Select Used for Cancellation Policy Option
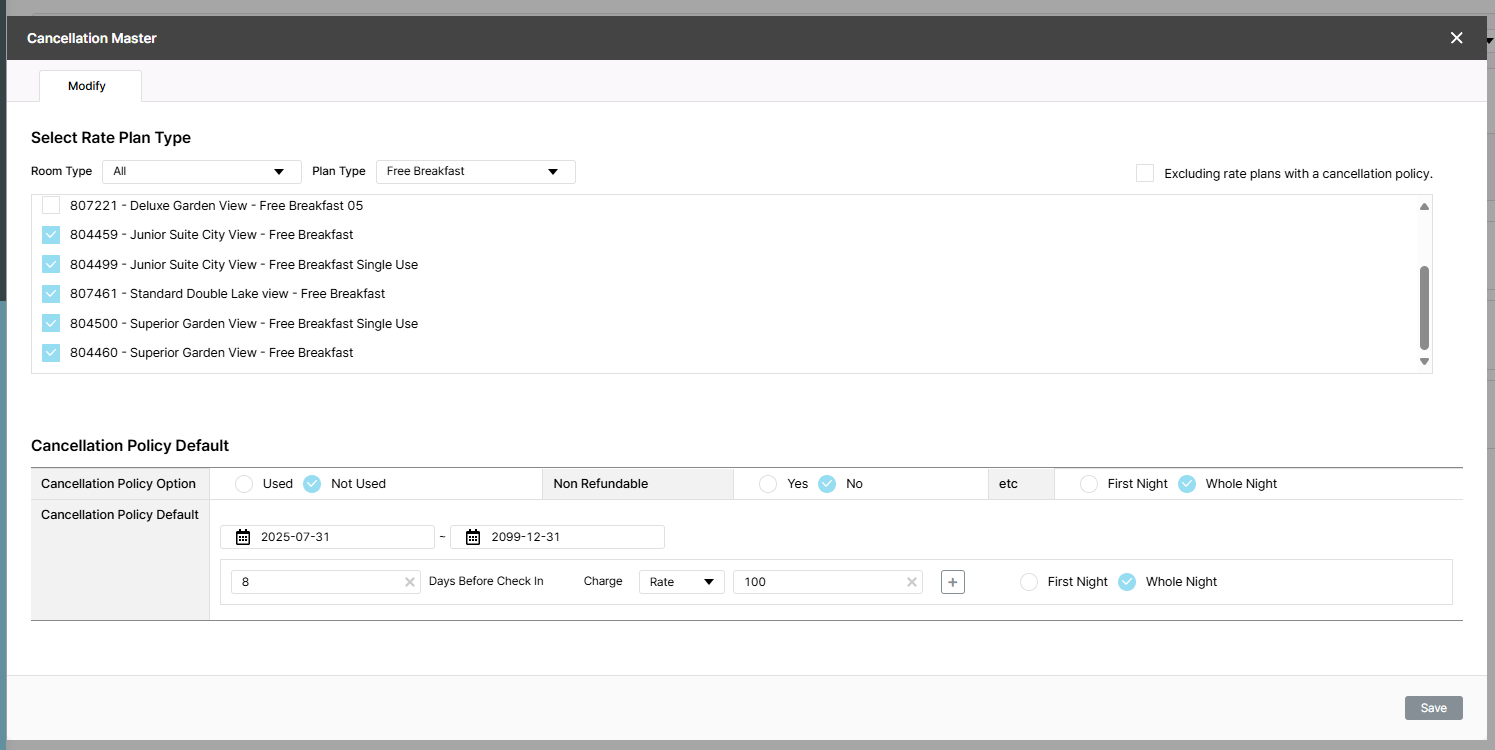The width and height of the screenshot is (1495, 750). point(244,484)
